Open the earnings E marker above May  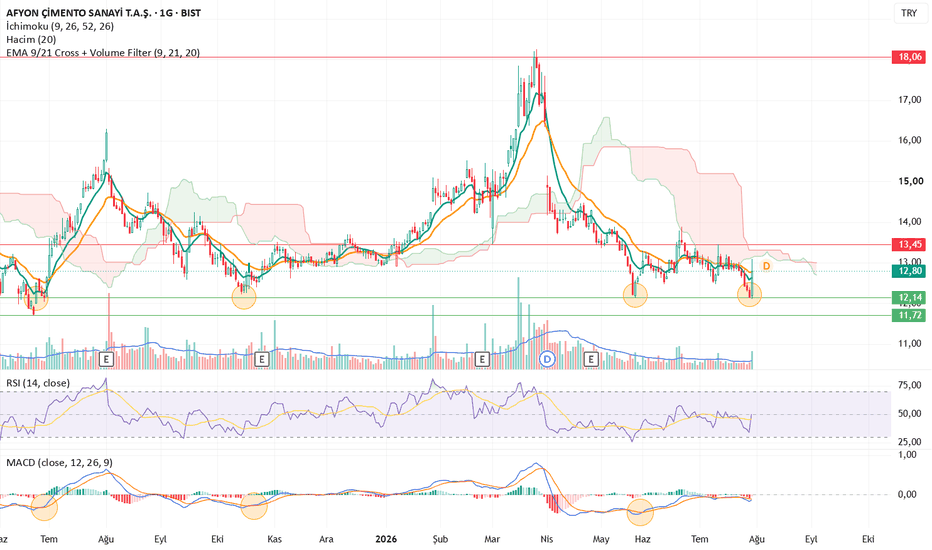click(591, 359)
